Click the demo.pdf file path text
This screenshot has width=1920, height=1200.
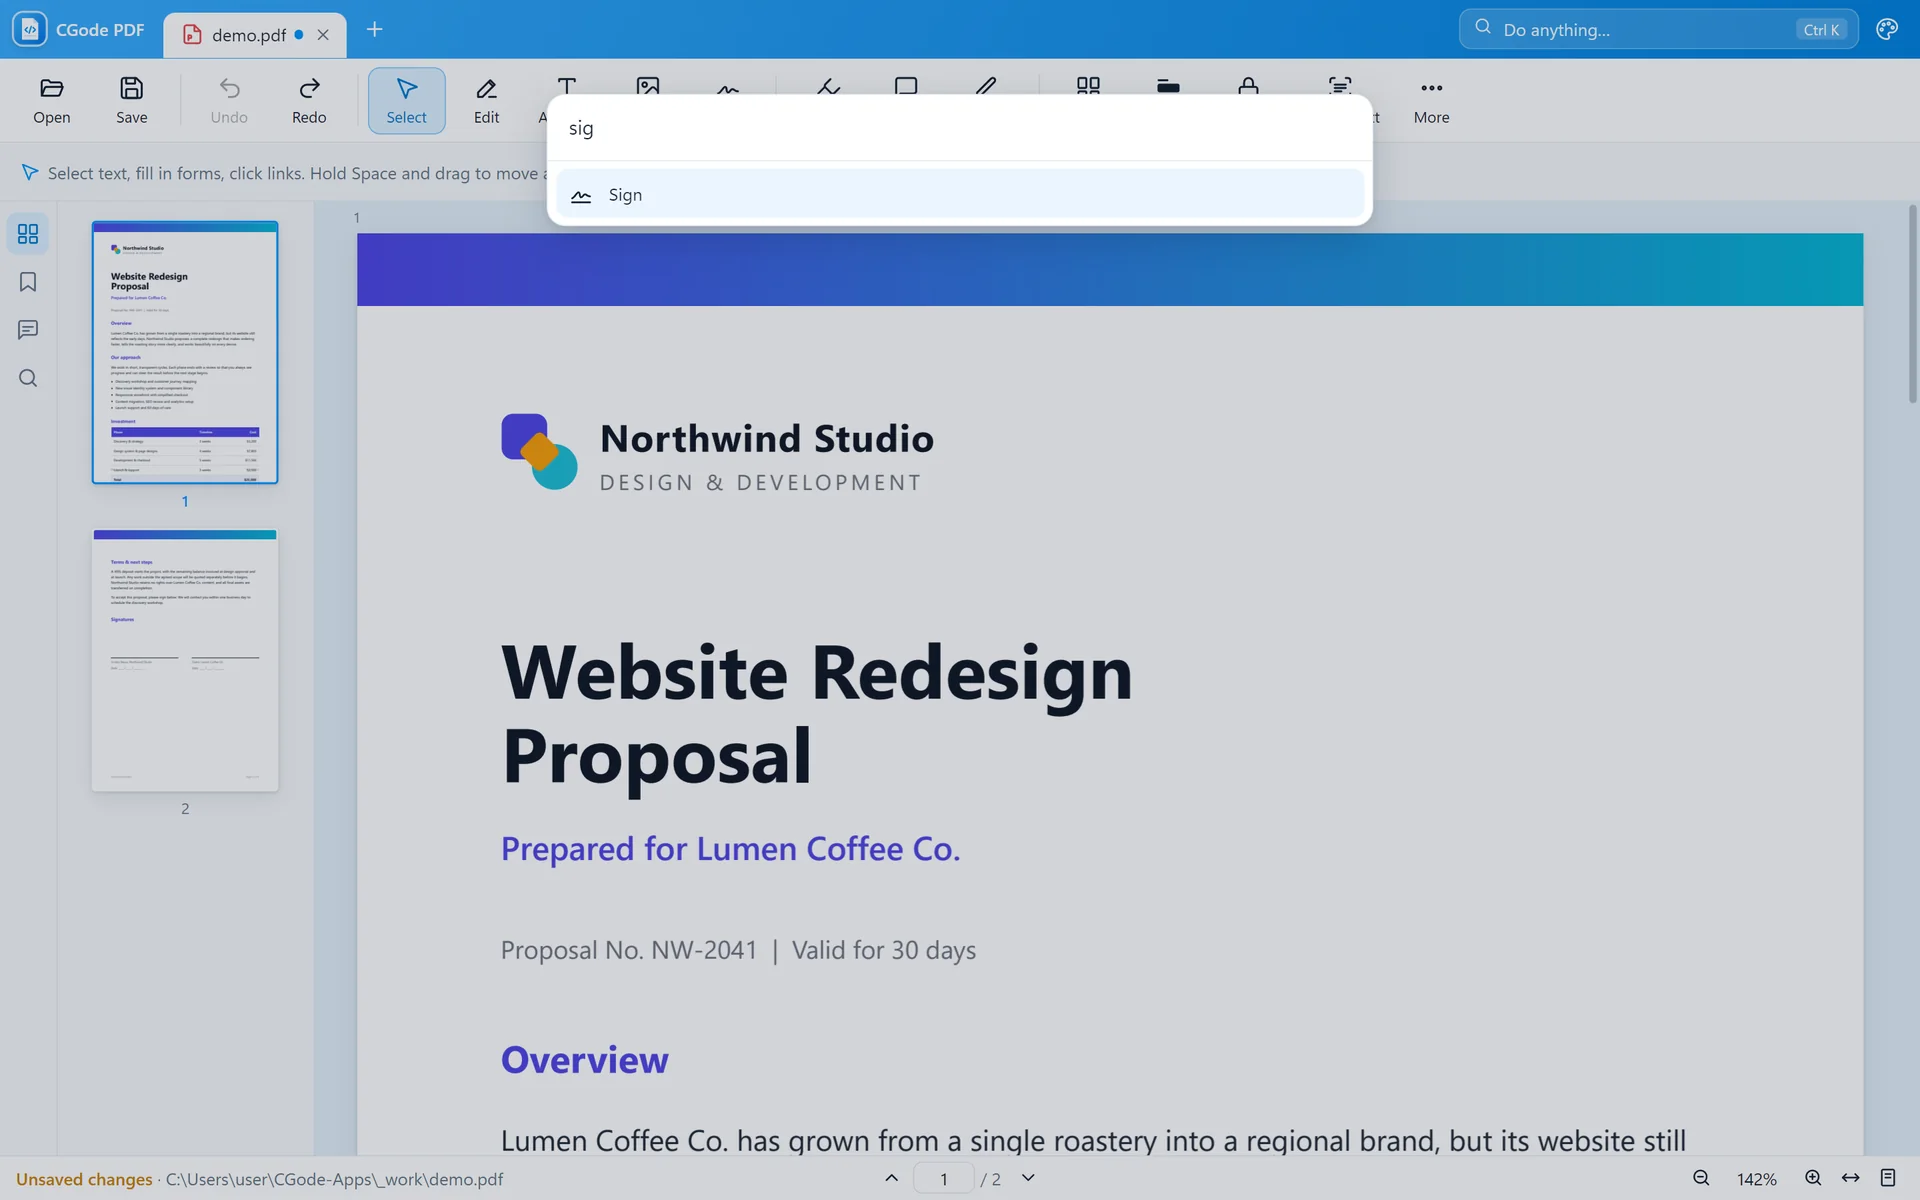[x=334, y=1179]
